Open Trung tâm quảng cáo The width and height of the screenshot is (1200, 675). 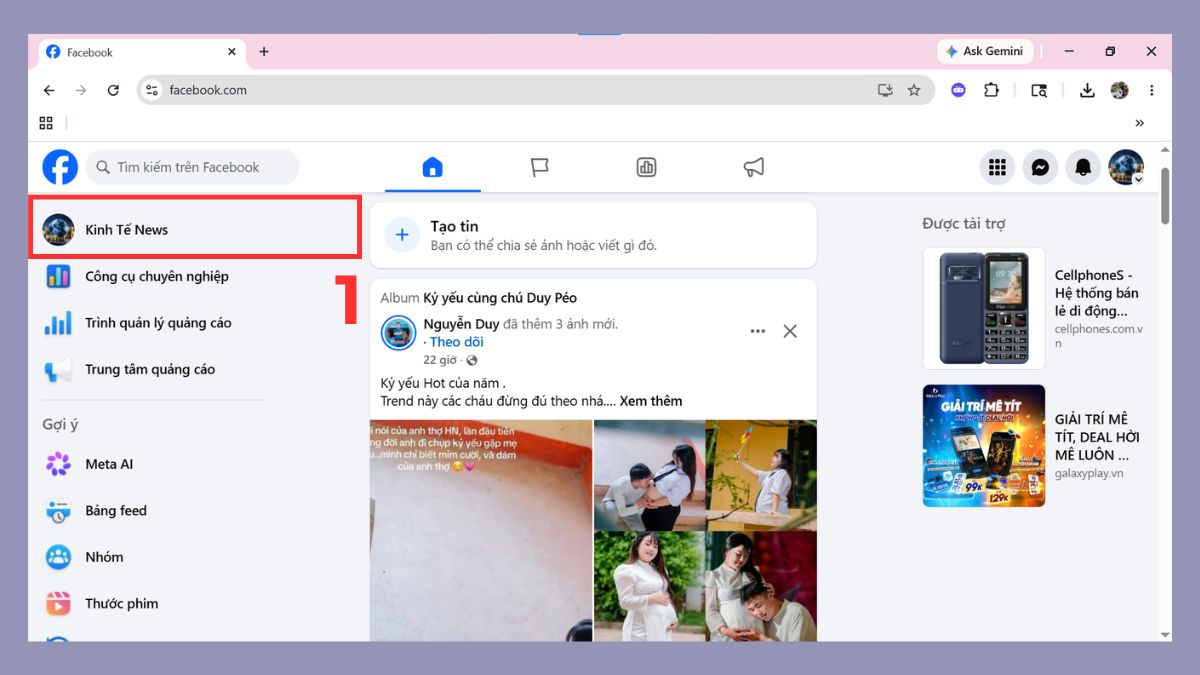pos(150,369)
